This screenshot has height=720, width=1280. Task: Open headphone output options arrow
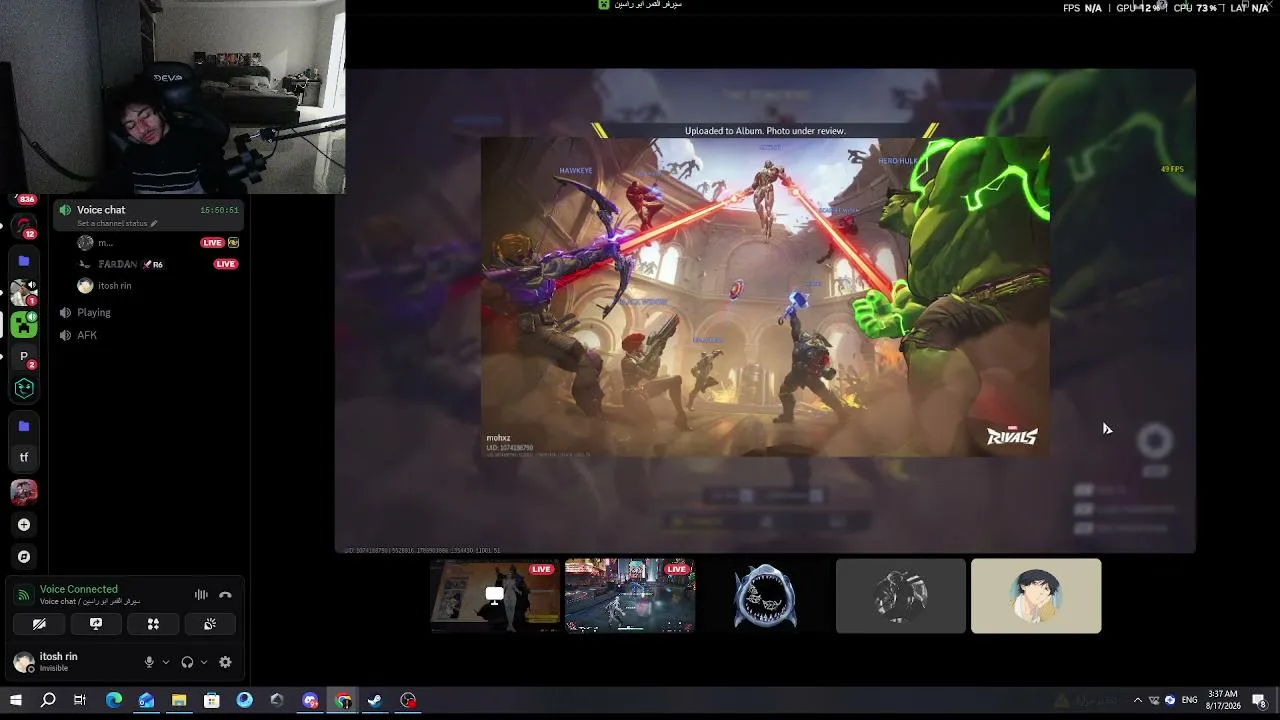tap(204, 662)
